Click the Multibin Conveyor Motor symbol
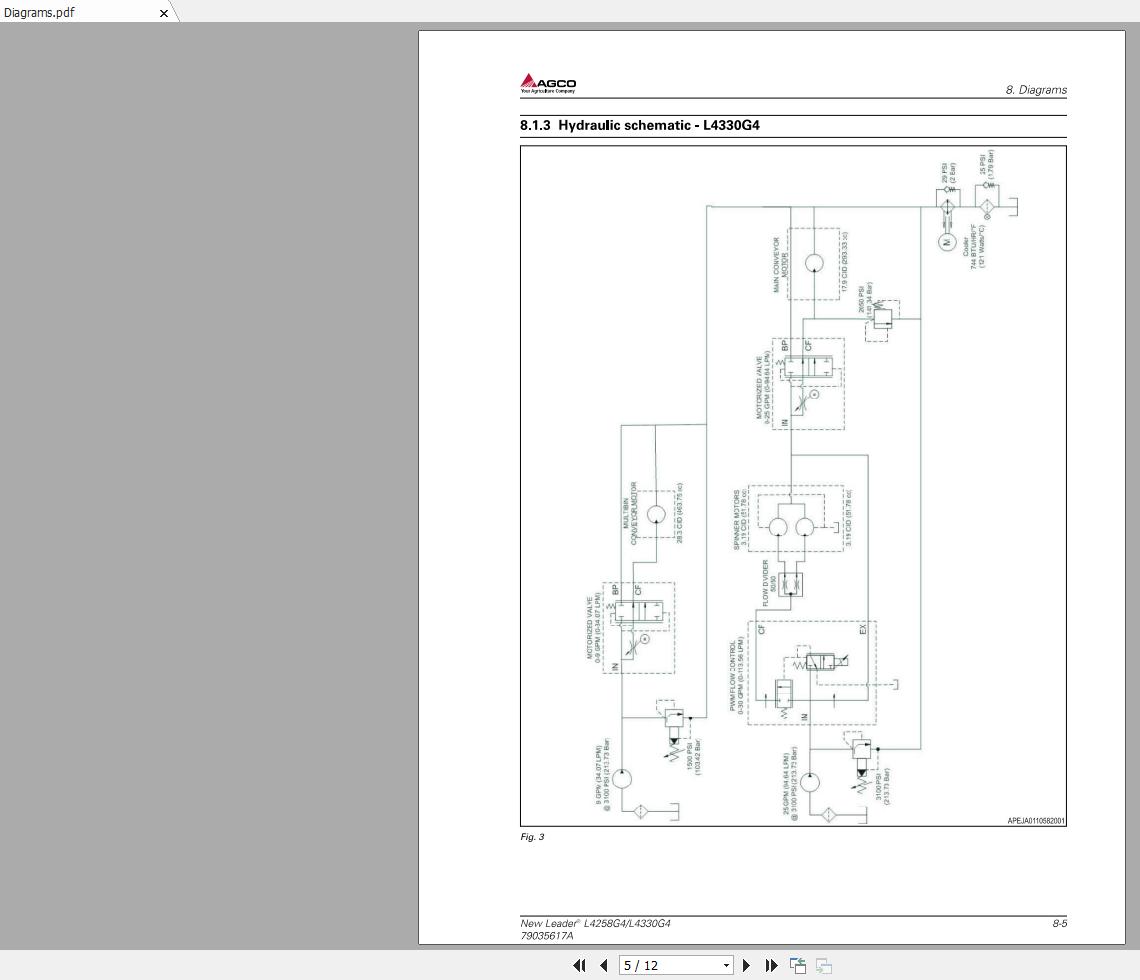Image resolution: width=1140 pixels, height=980 pixels. click(656, 515)
